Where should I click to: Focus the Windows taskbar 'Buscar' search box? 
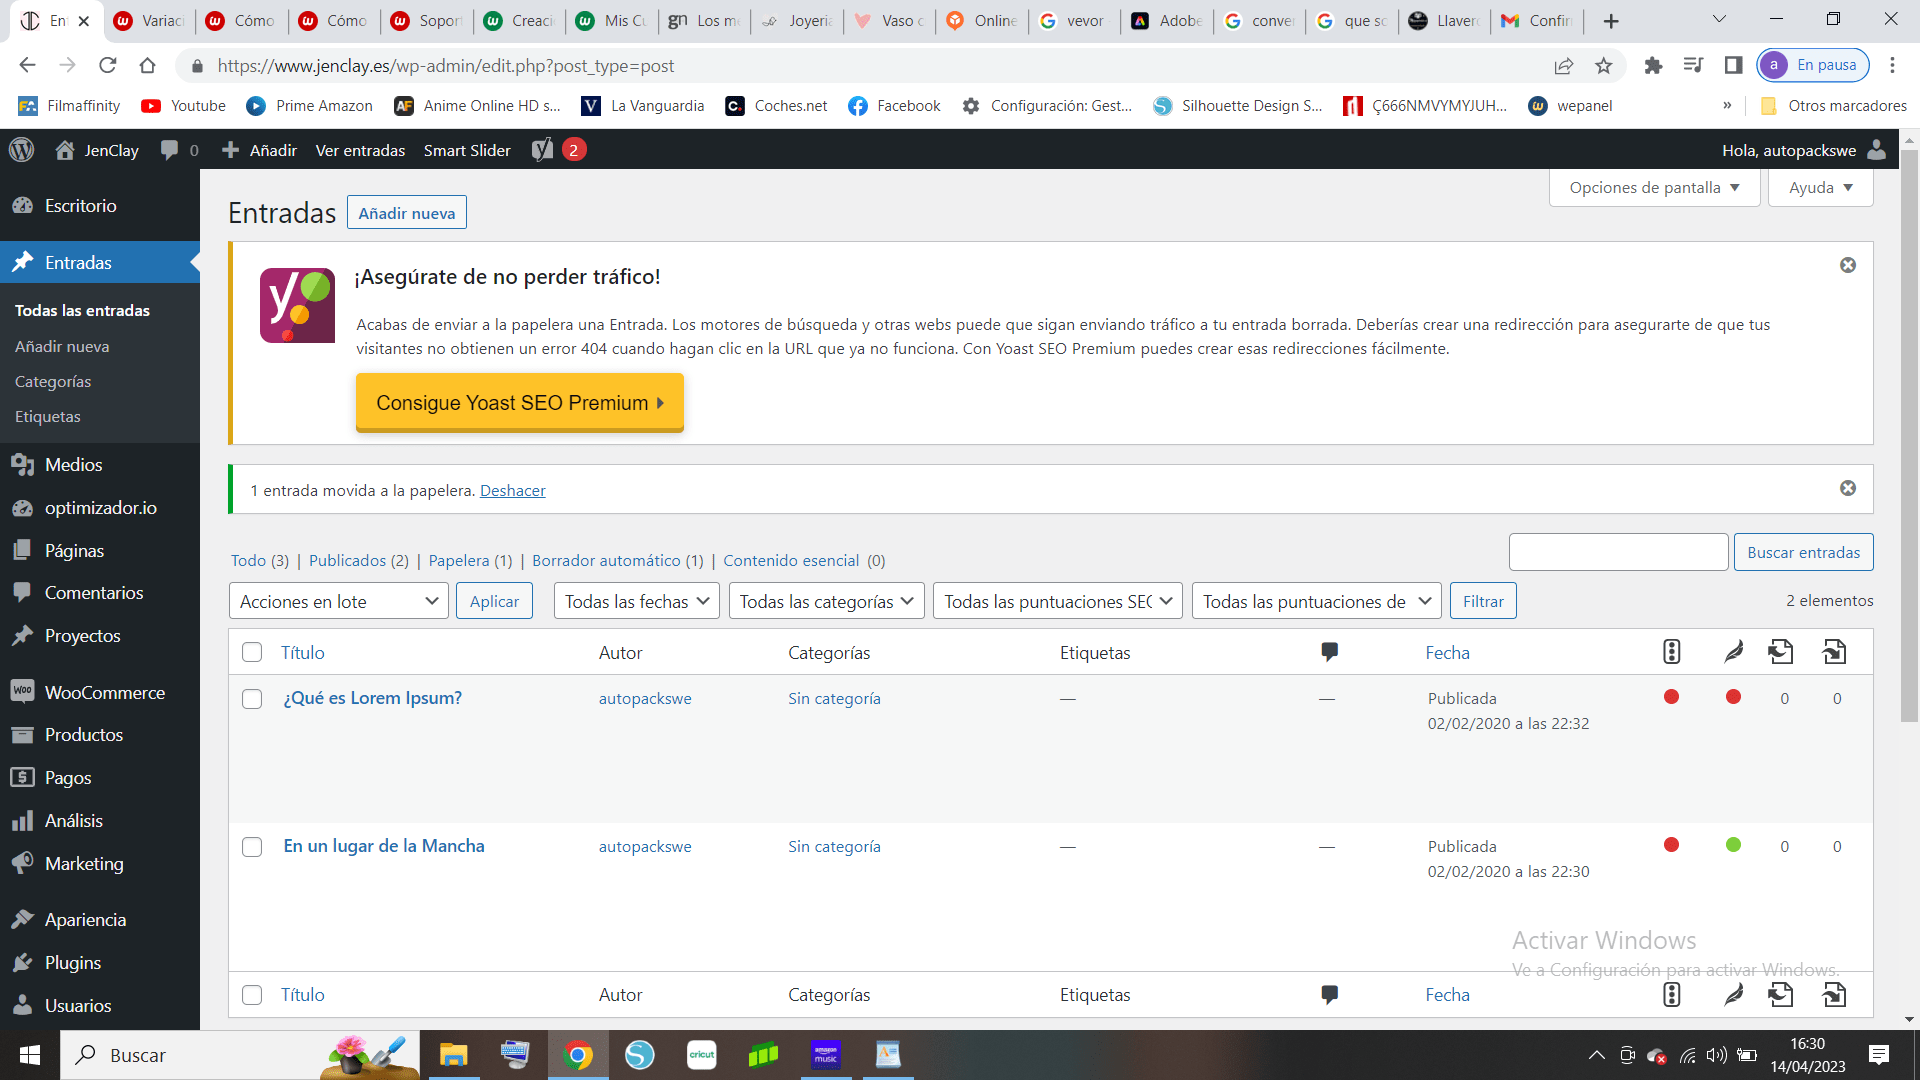click(240, 1055)
